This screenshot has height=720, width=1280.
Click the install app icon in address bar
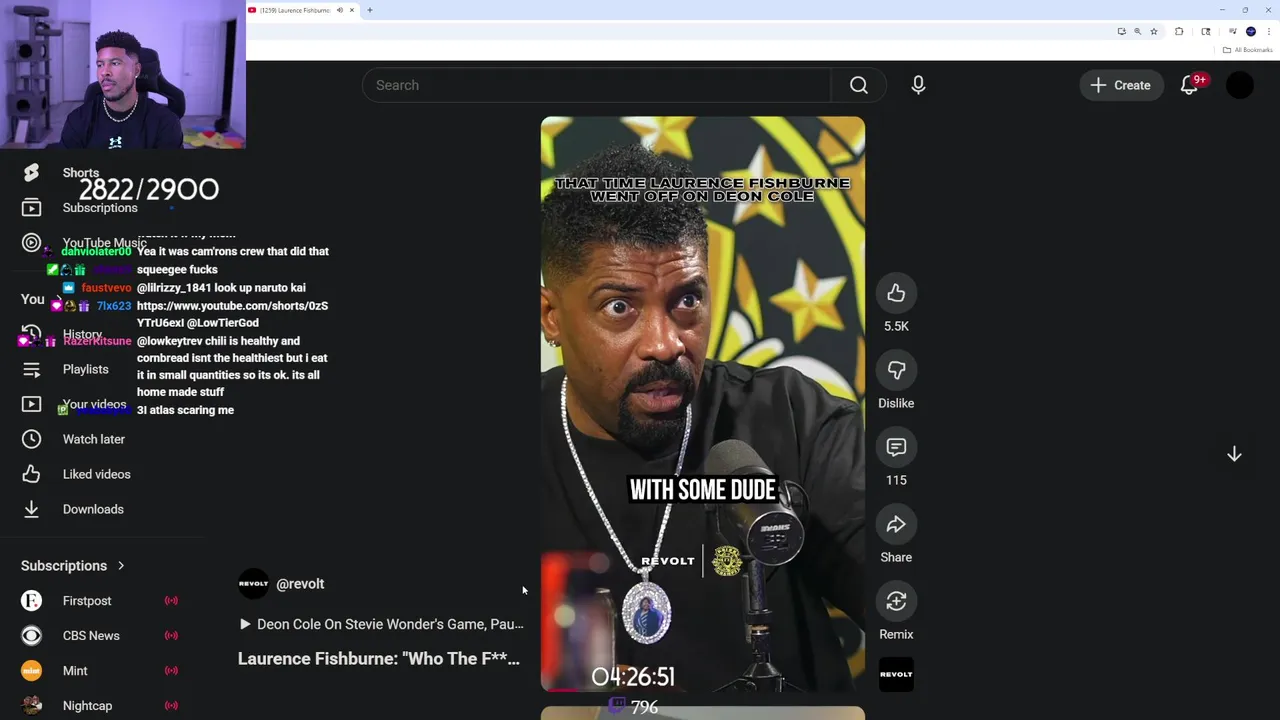[x=1121, y=31]
